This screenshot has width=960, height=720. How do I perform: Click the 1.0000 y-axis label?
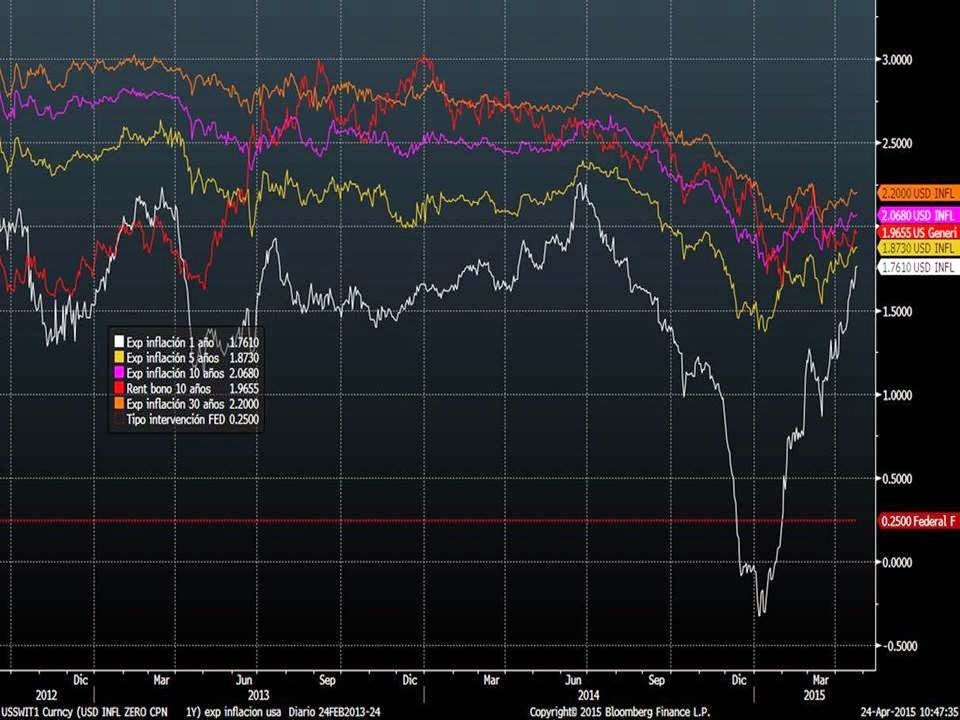(897, 395)
